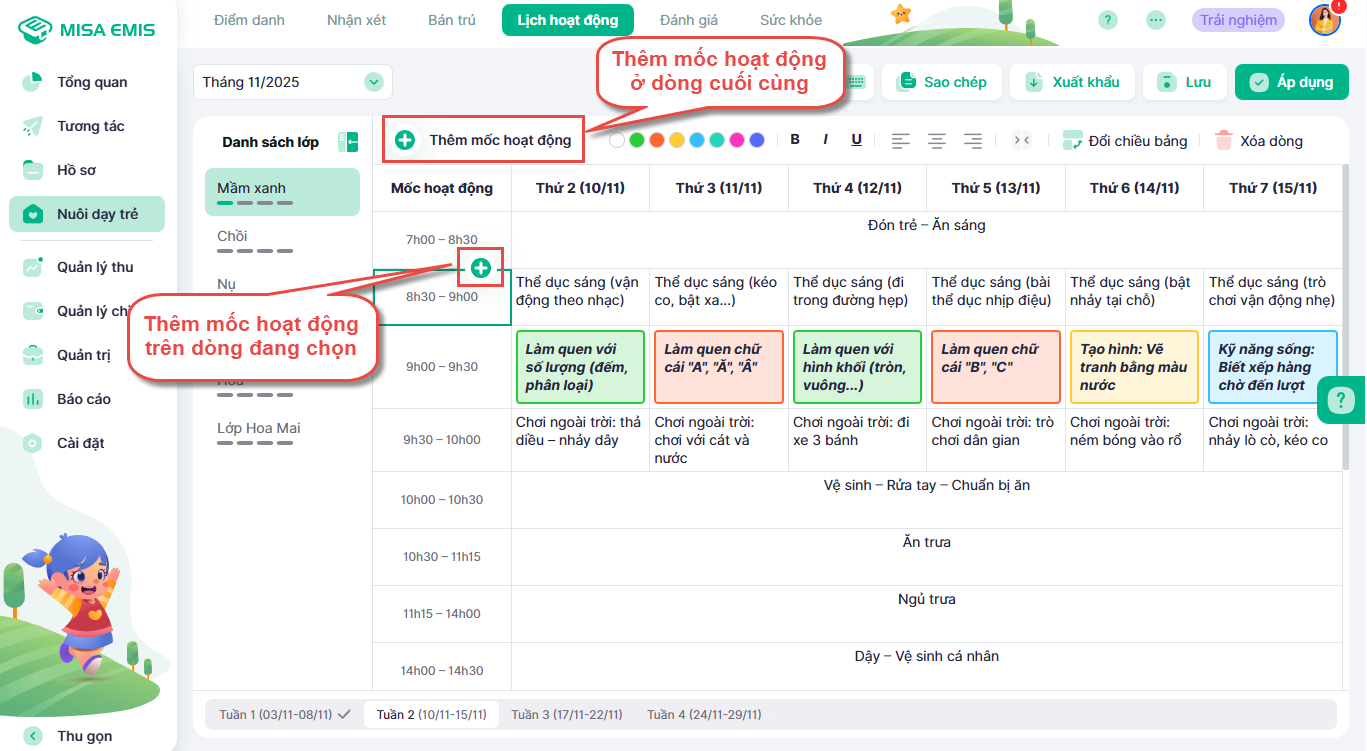Open the Tháng 11/2025 month dropdown
Screen dimensions: 1367x751
pos(374,82)
